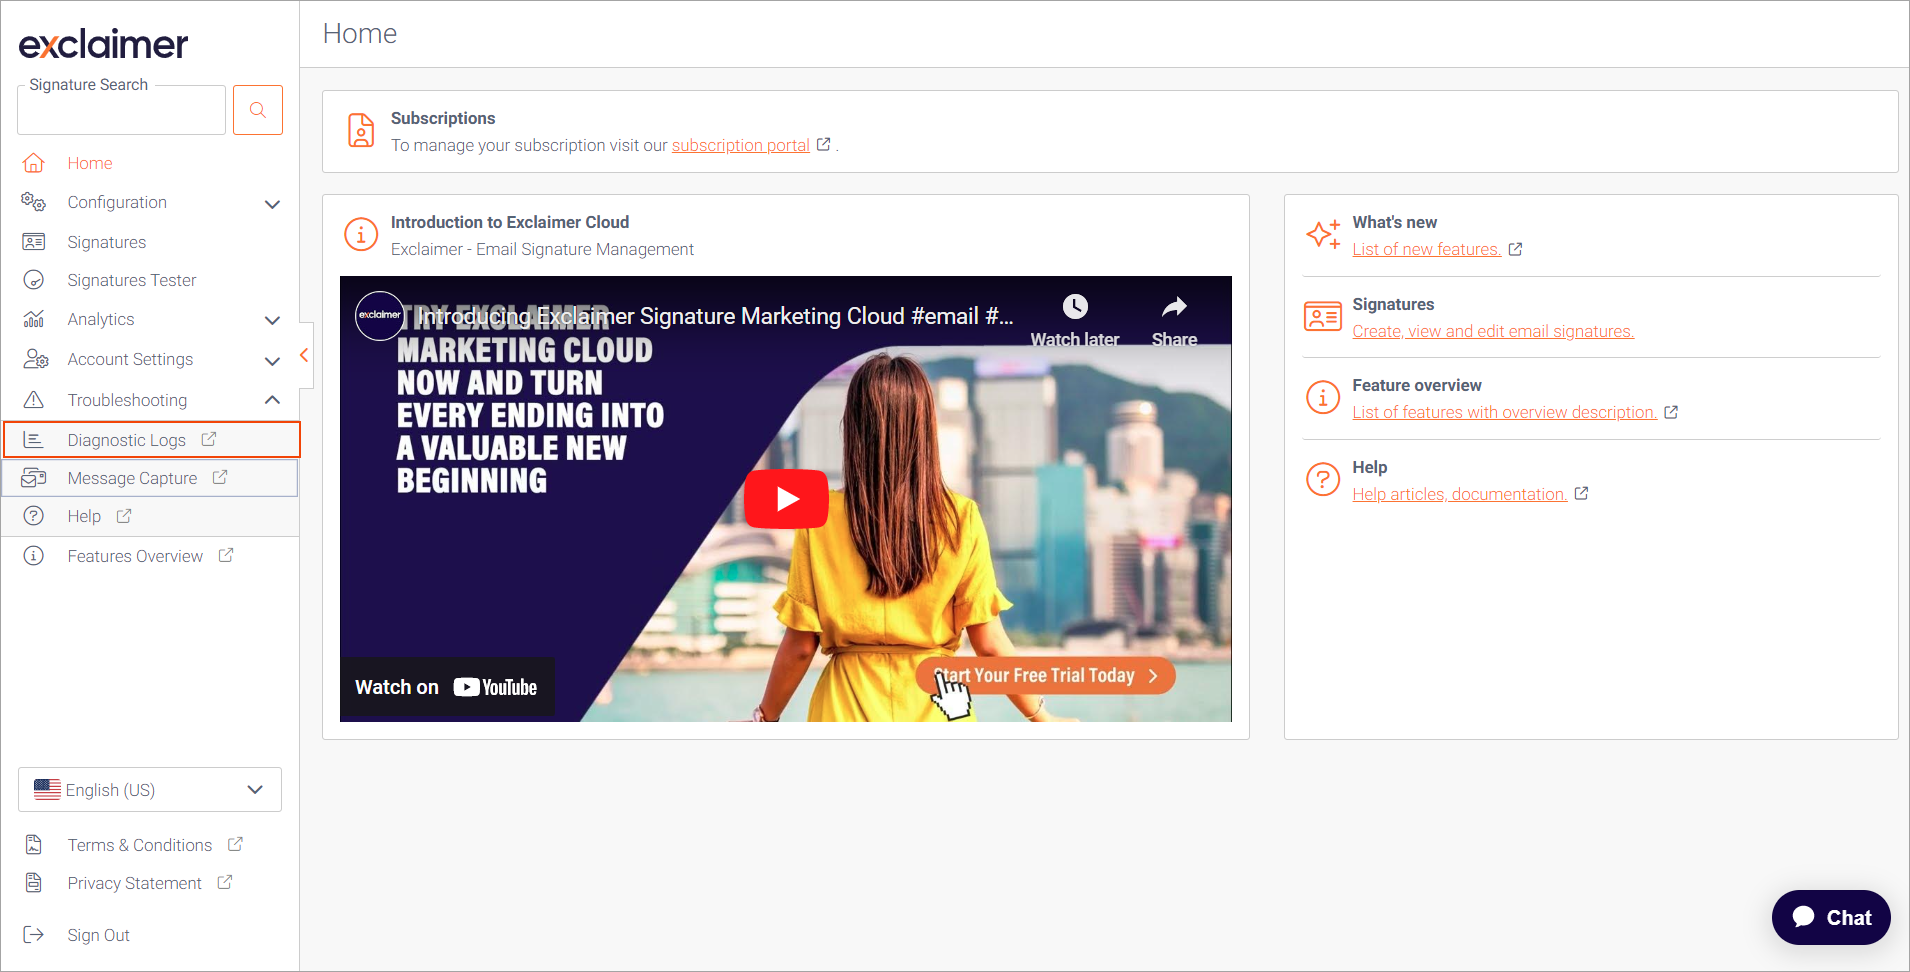Open the Chat button

(x=1831, y=917)
